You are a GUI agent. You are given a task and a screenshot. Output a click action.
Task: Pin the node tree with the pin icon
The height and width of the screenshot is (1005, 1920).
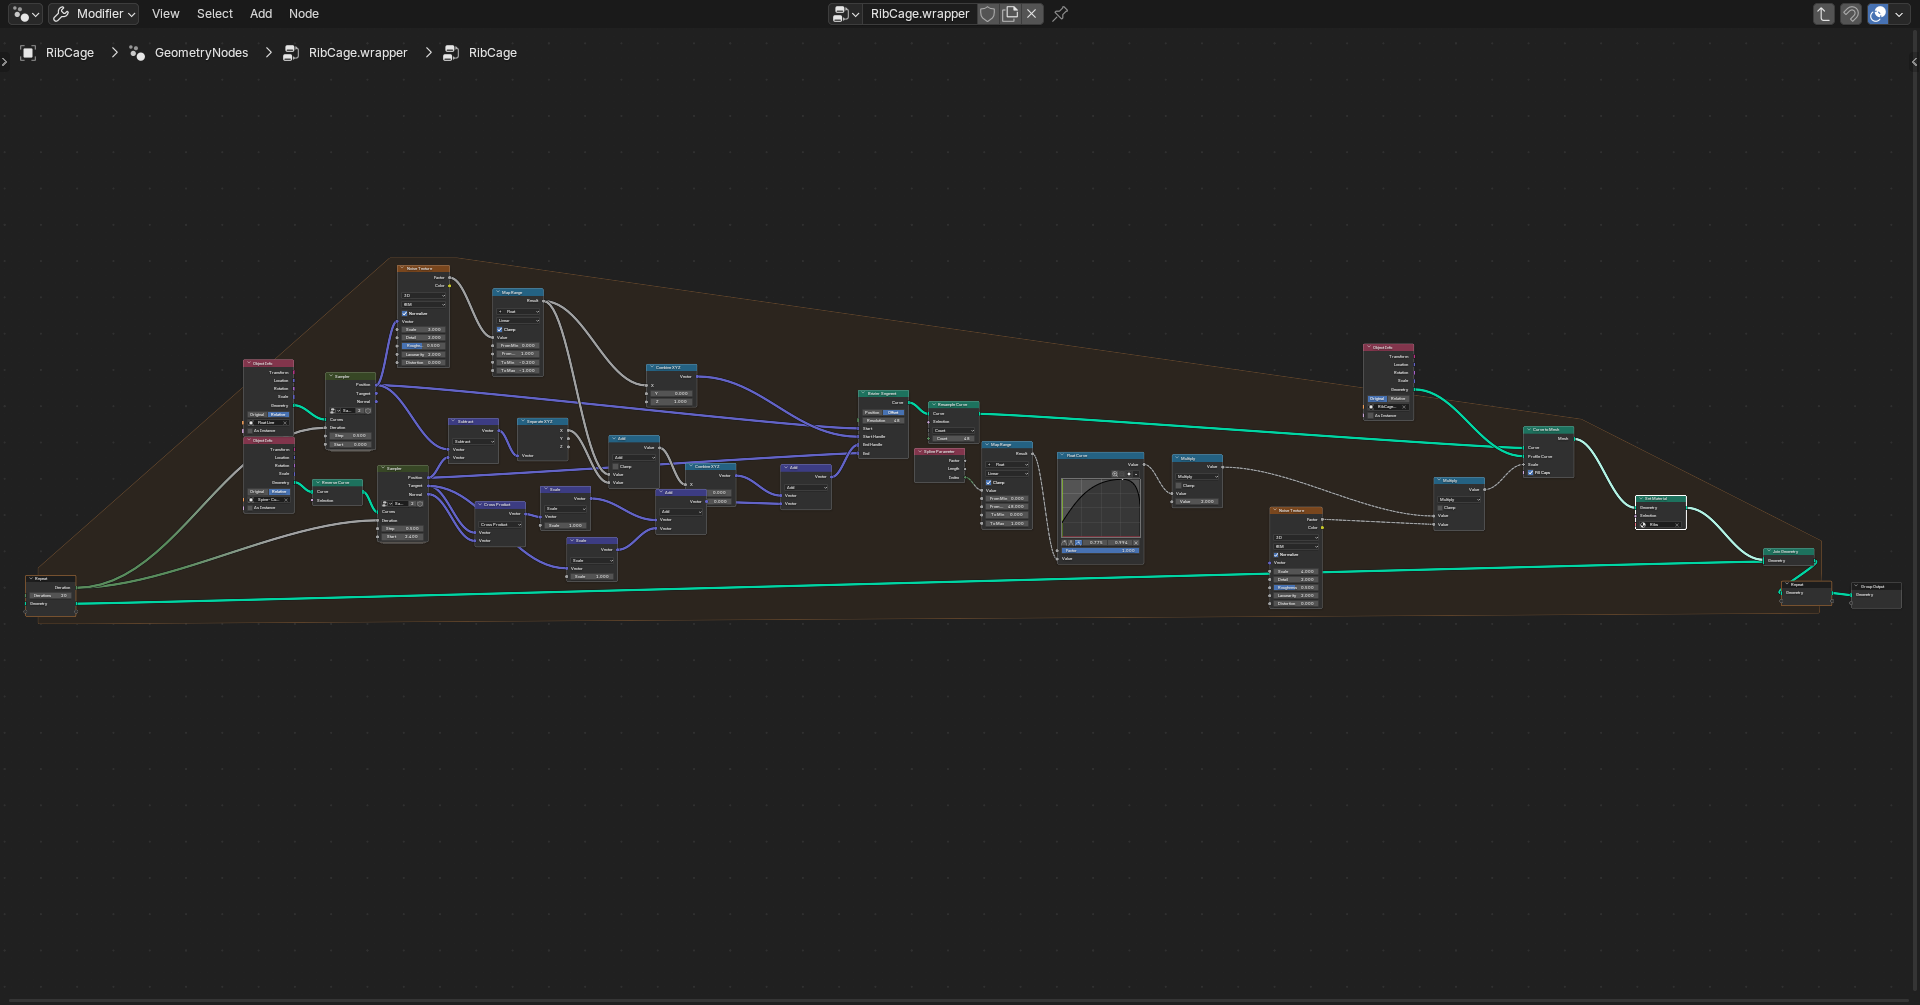1060,14
